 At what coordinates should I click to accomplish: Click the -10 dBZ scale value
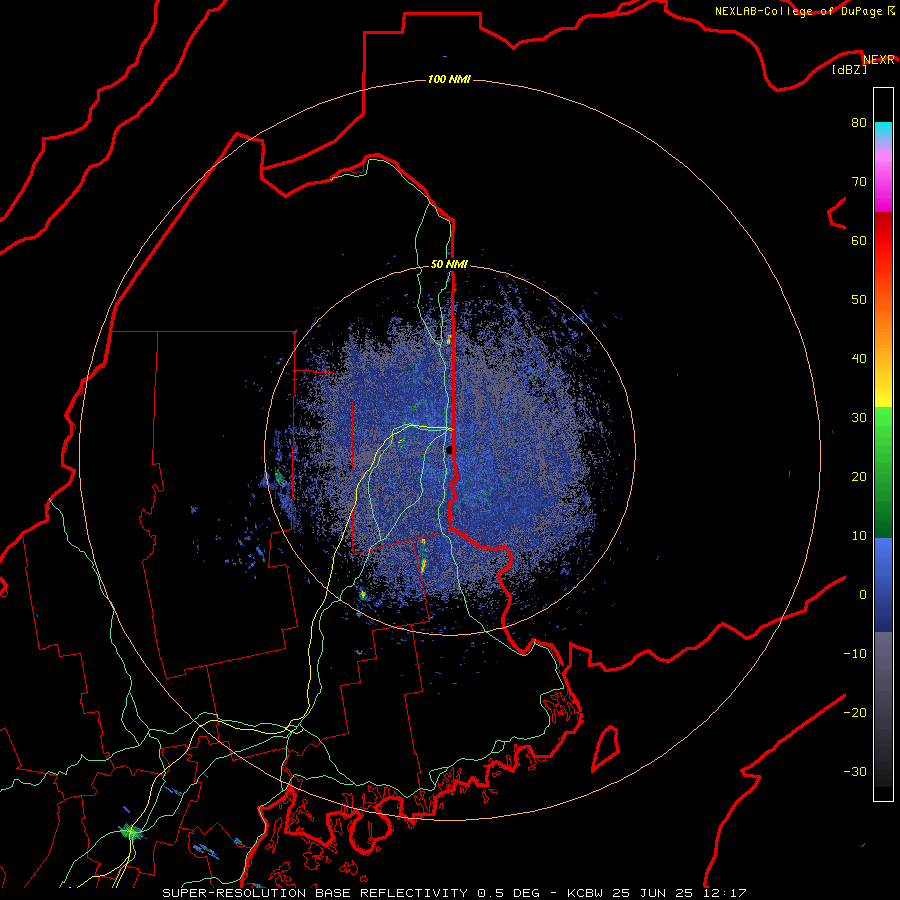coord(855,654)
